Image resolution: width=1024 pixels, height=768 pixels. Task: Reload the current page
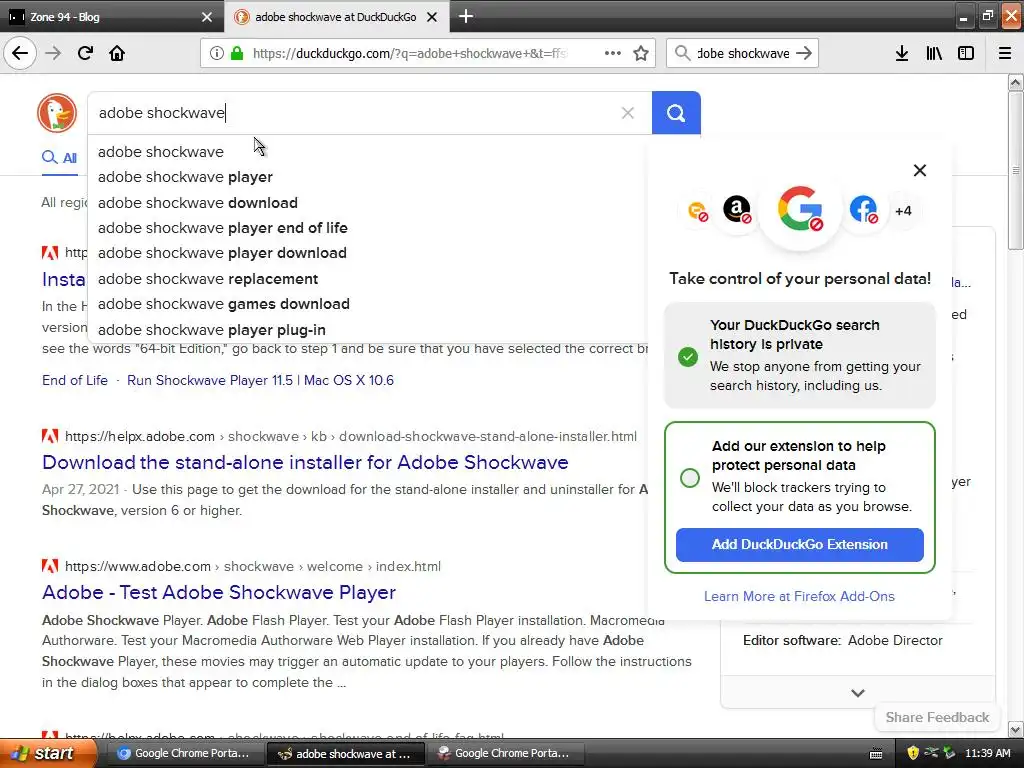coord(85,53)
